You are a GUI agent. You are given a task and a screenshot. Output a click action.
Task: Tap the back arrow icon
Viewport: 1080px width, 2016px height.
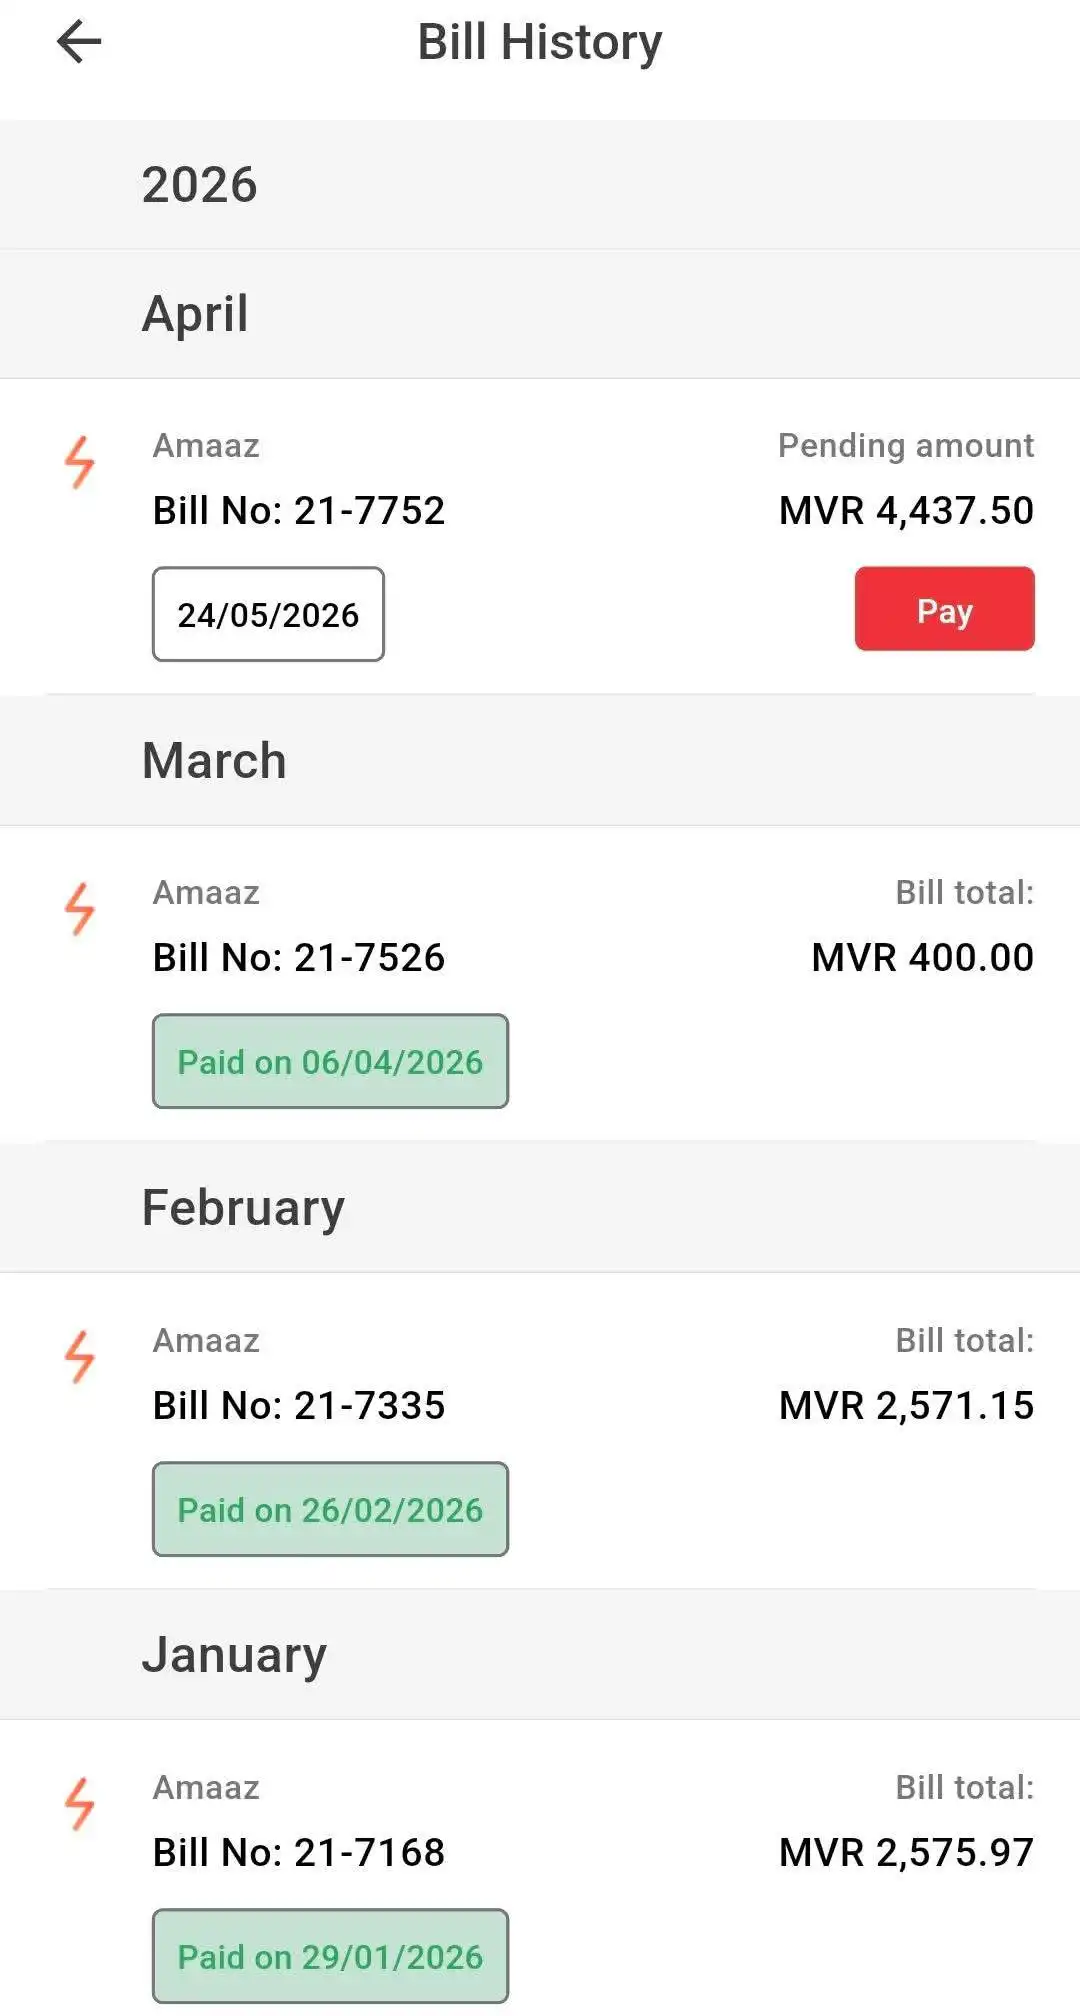coord(79,43)
